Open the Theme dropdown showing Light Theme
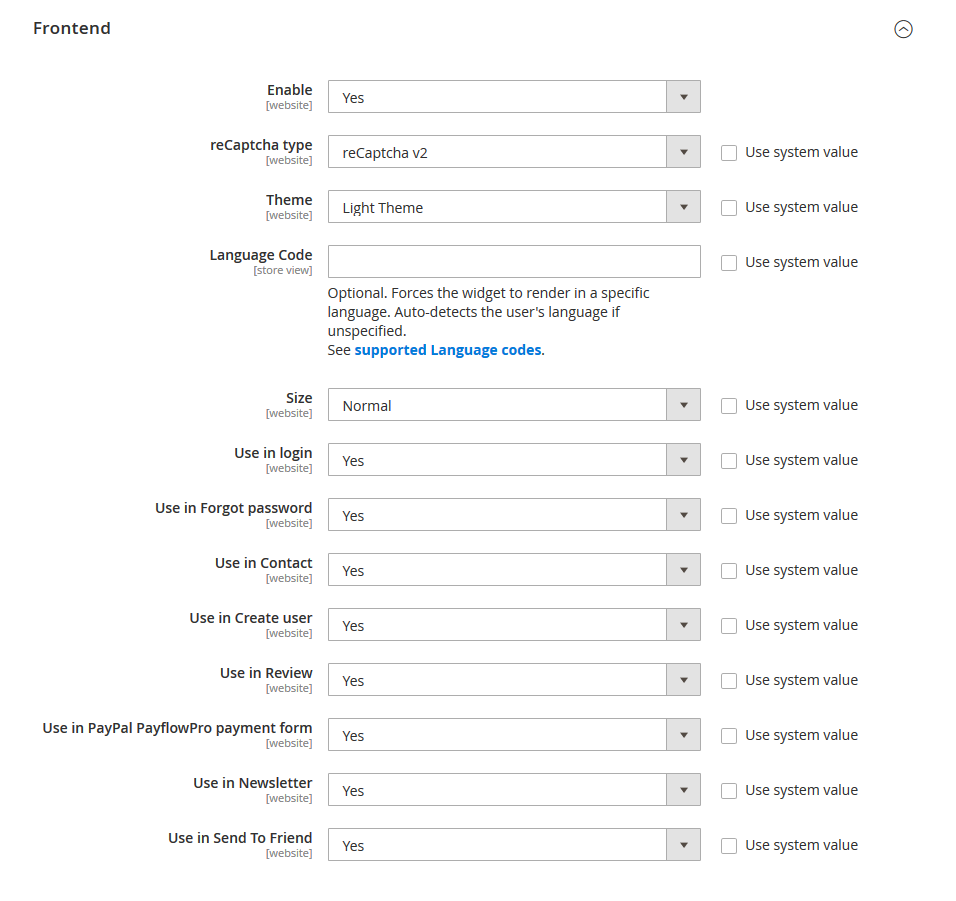 pos(514,207)
